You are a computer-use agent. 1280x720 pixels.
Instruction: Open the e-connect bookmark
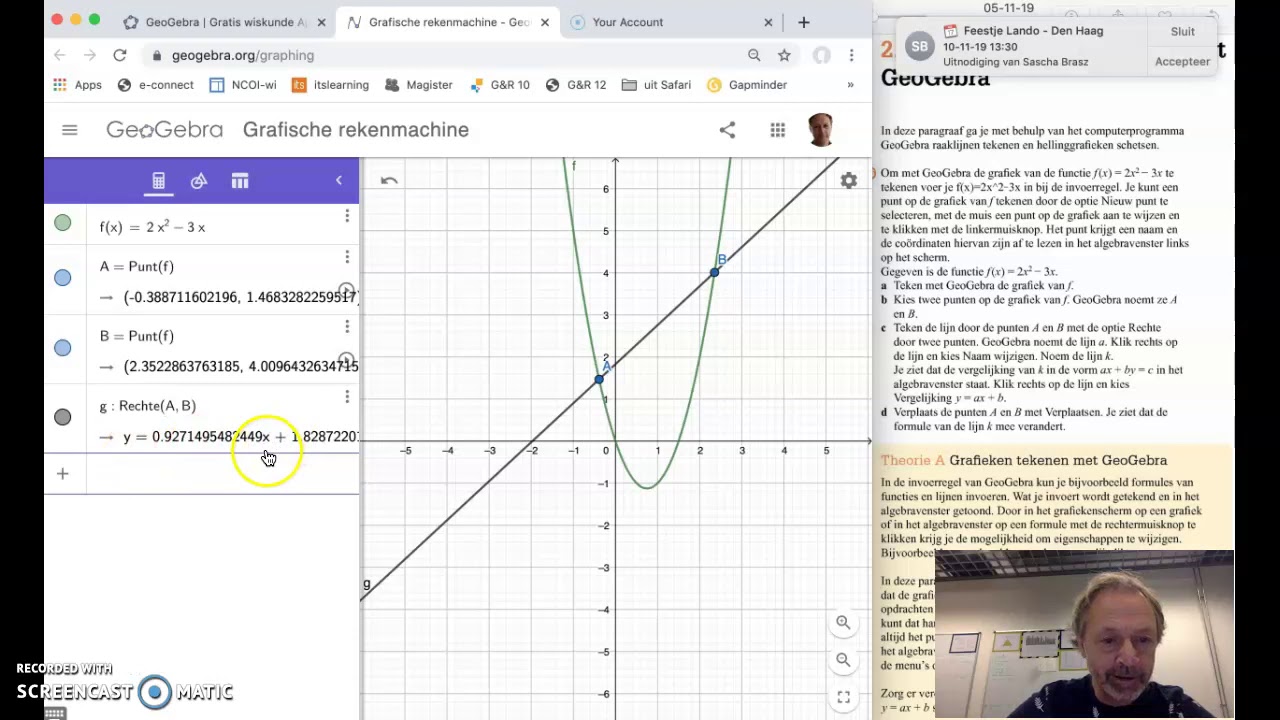(155, 85)
